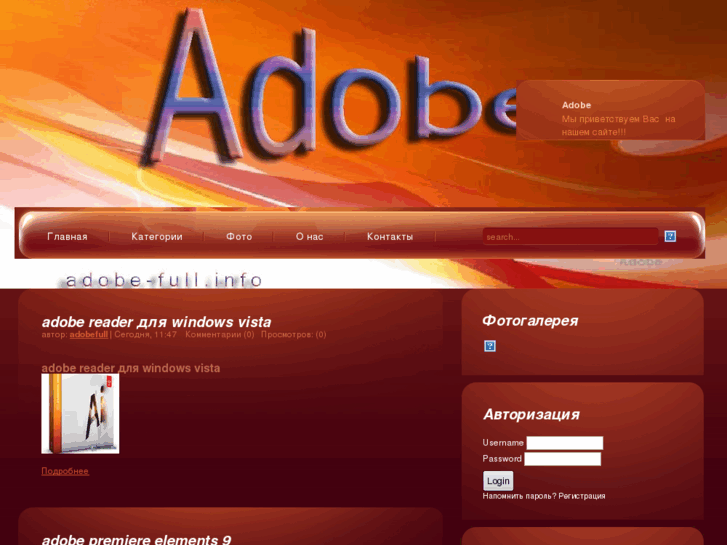Click the Авторизация heading

[x=531, y=414]
